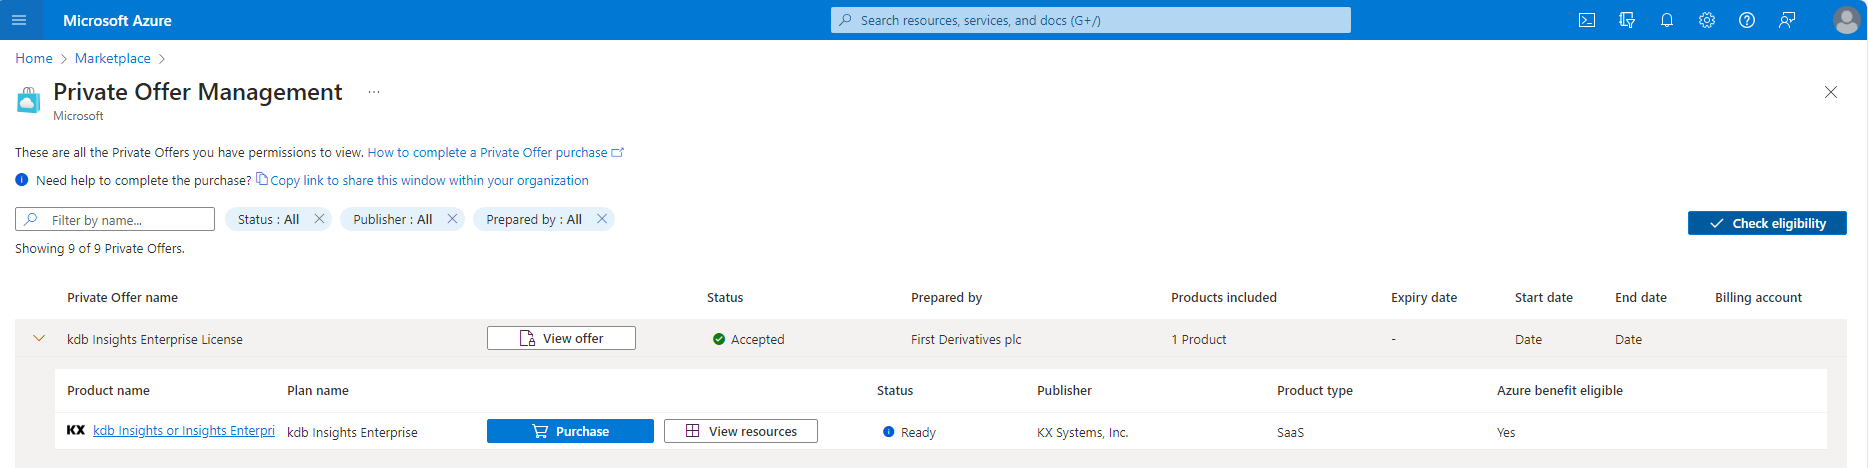Open portal settings gear
The image size is (1868, 468).
tap(1707, 20)
